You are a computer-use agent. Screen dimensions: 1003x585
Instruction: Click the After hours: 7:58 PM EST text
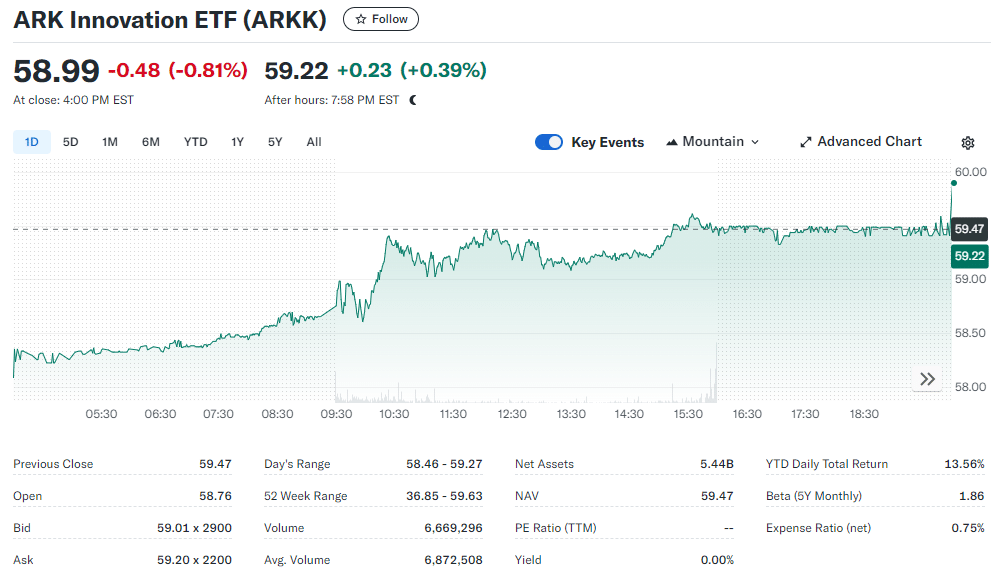332,100
